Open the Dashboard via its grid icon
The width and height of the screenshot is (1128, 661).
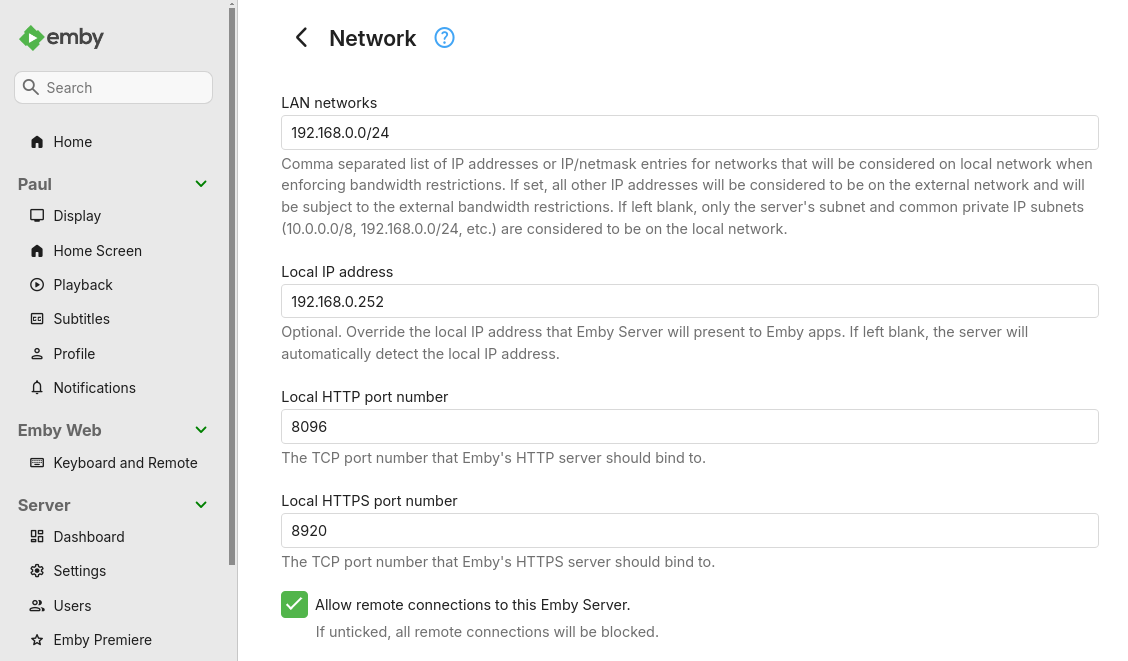[x=35, y=537]
